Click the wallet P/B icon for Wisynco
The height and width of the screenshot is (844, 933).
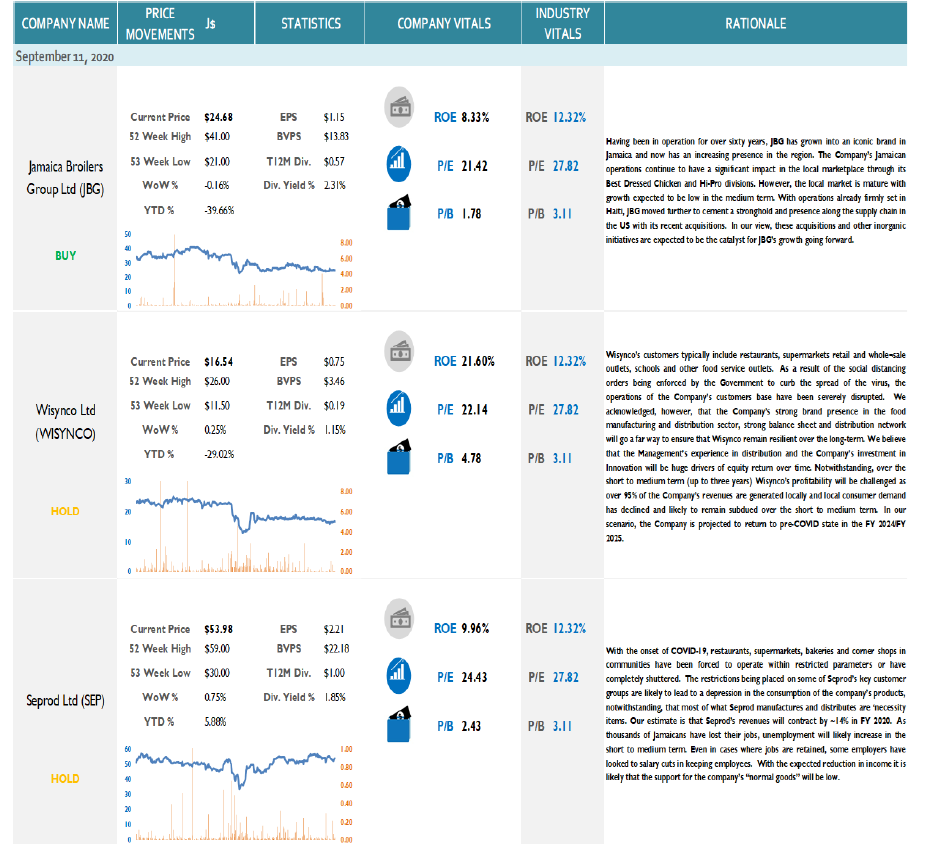coord(399,457)
